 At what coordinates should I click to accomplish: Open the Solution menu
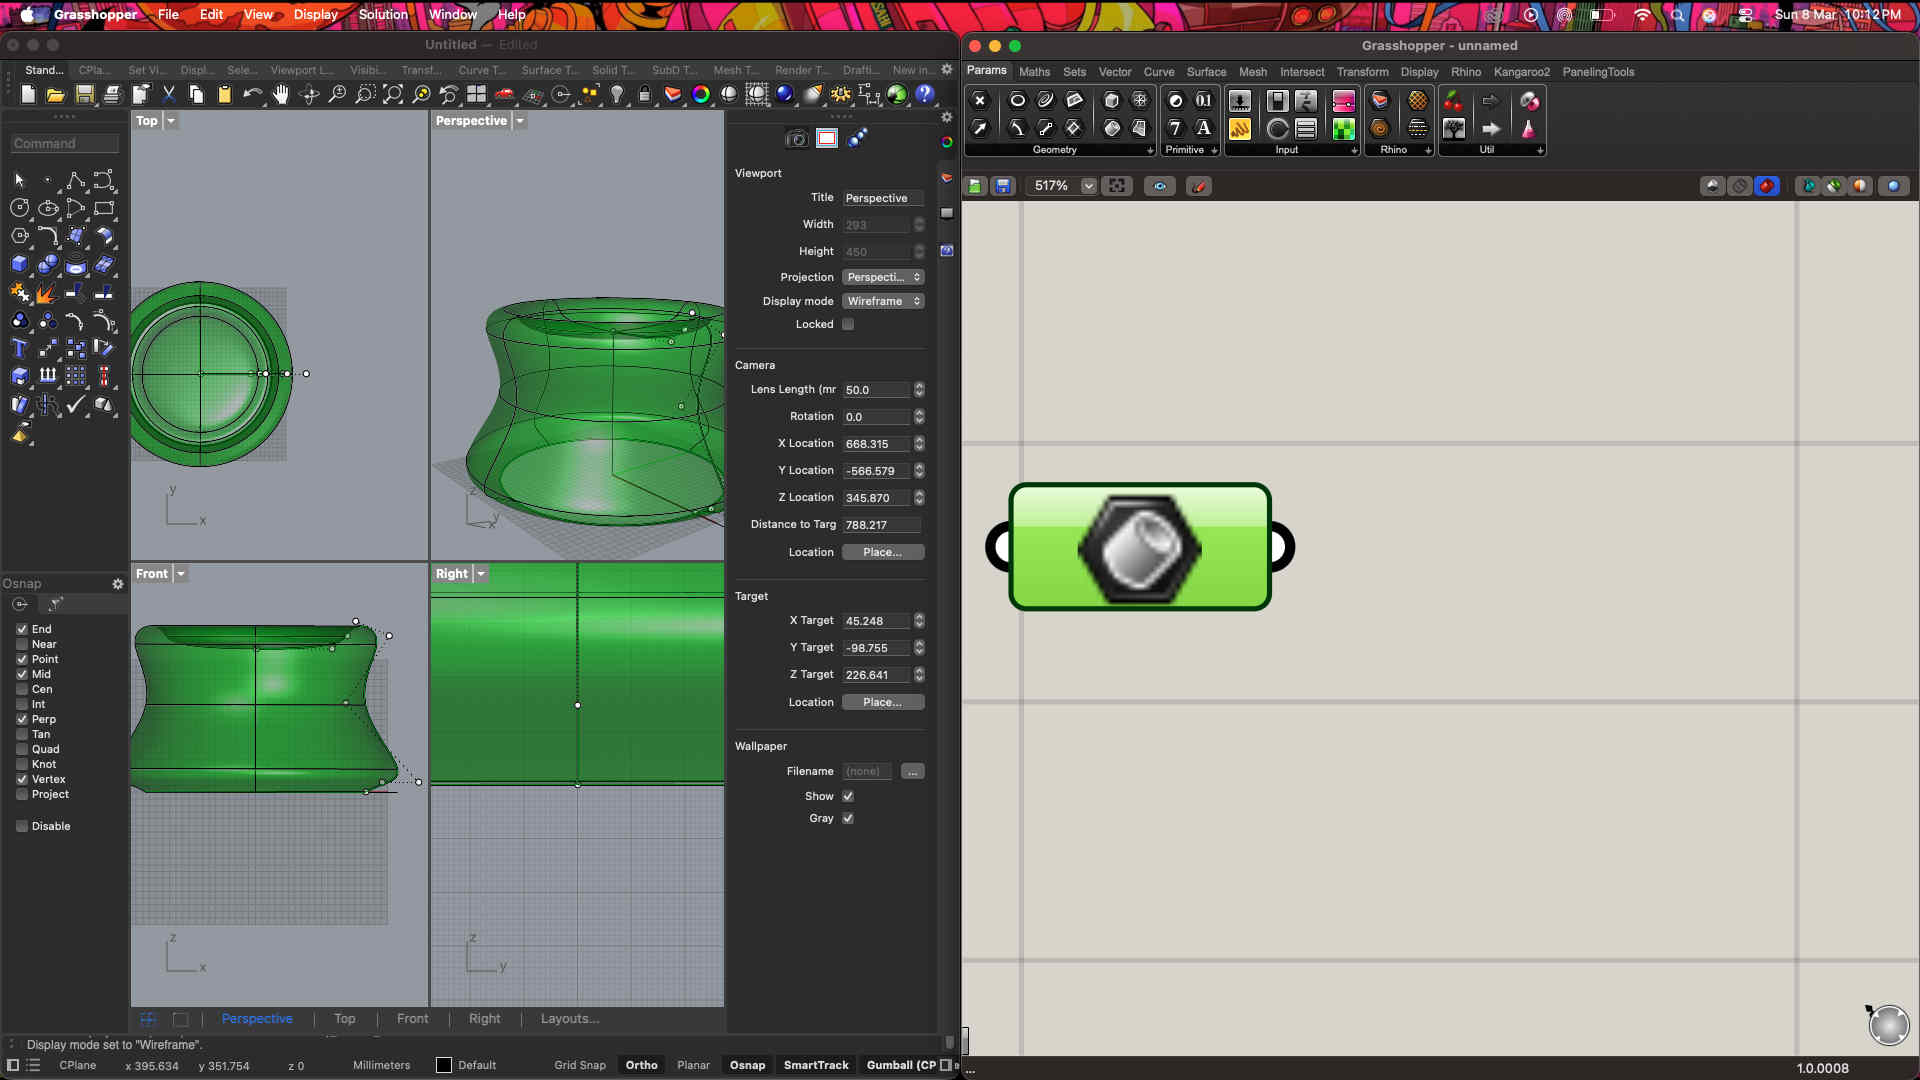click(383, 14)
